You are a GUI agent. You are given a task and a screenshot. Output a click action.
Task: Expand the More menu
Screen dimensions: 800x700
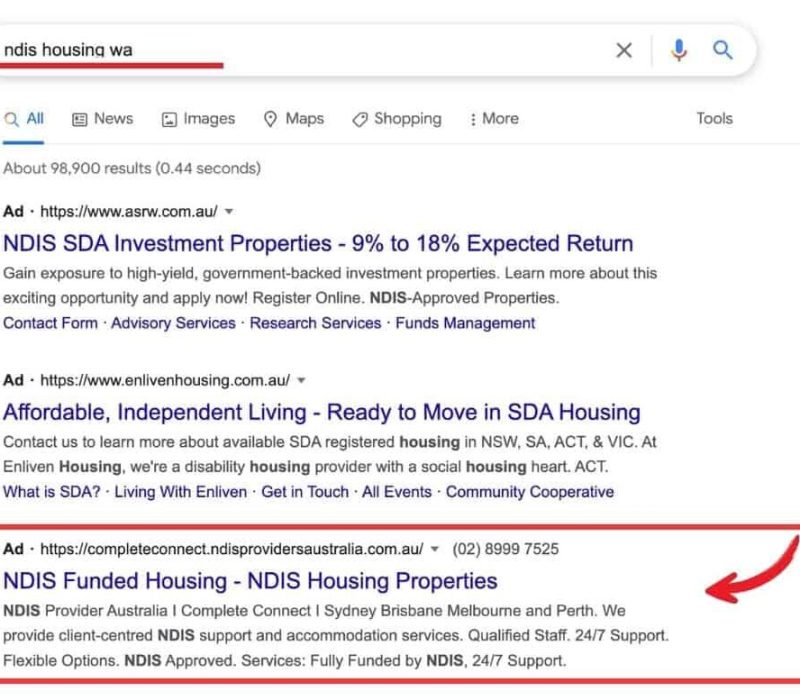(493, 118)
